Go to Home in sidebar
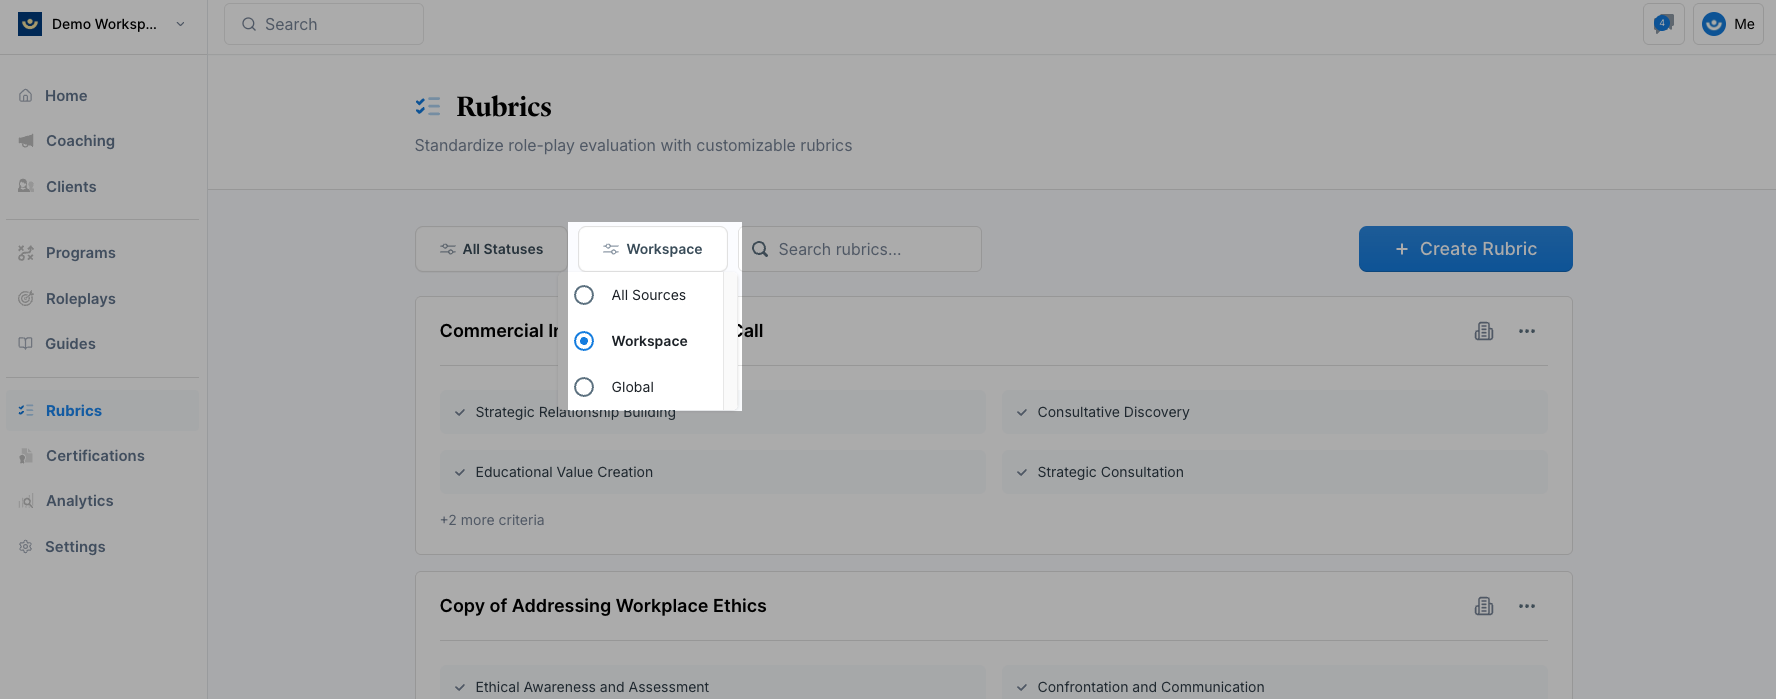Image resolution: width=1776 pixels, height=699 pixels. pos(103,96)
